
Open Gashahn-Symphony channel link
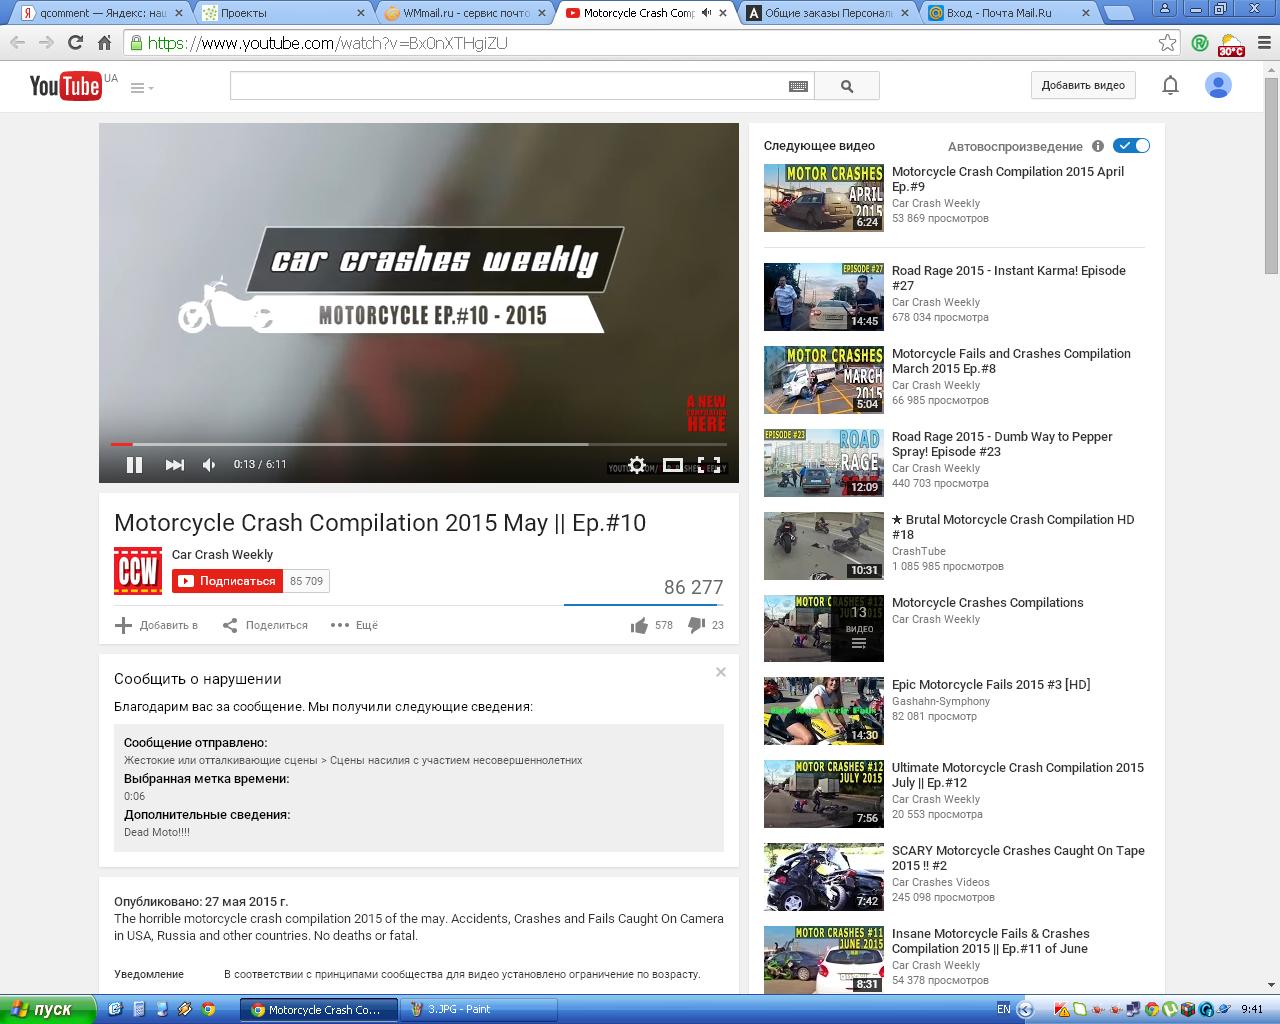pos(941,701)
